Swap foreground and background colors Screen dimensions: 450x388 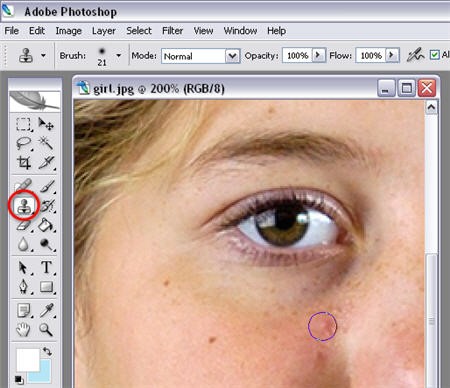47,351
